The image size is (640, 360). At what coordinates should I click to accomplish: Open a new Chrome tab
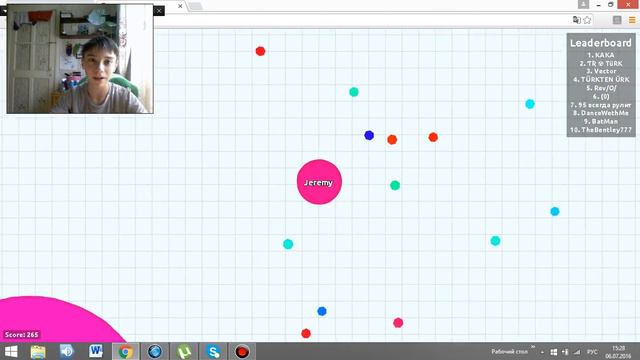[x=196, y=6]
